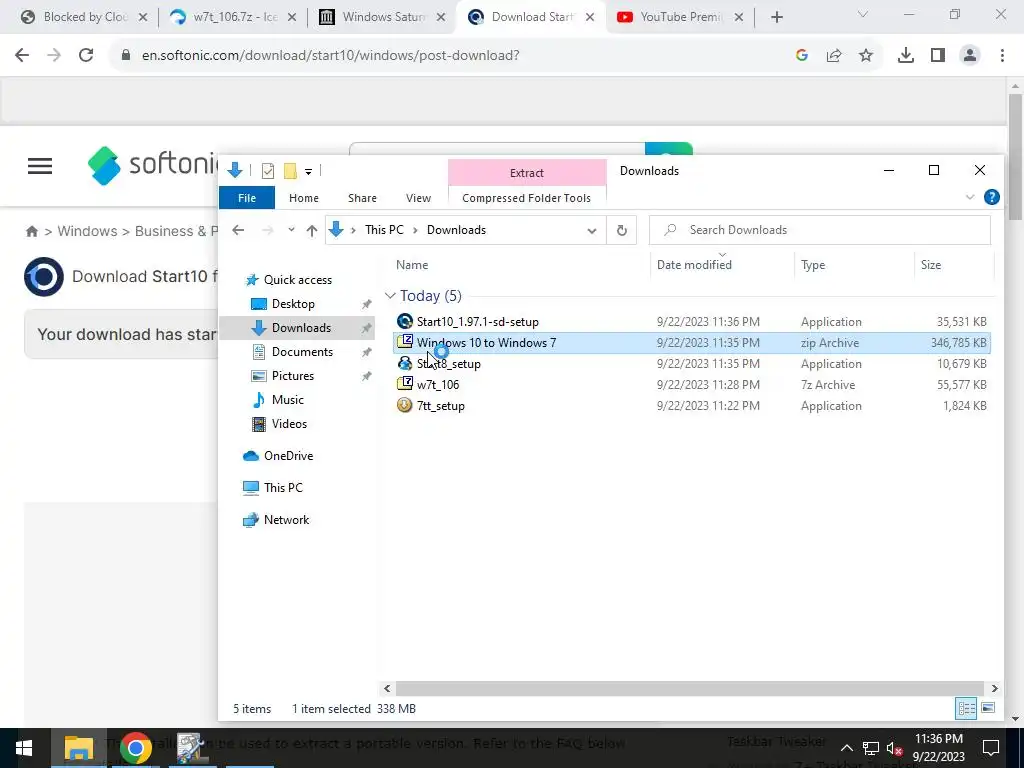
Task: Click the Softonic home breadcrumb icon
Action: (31, 231)
